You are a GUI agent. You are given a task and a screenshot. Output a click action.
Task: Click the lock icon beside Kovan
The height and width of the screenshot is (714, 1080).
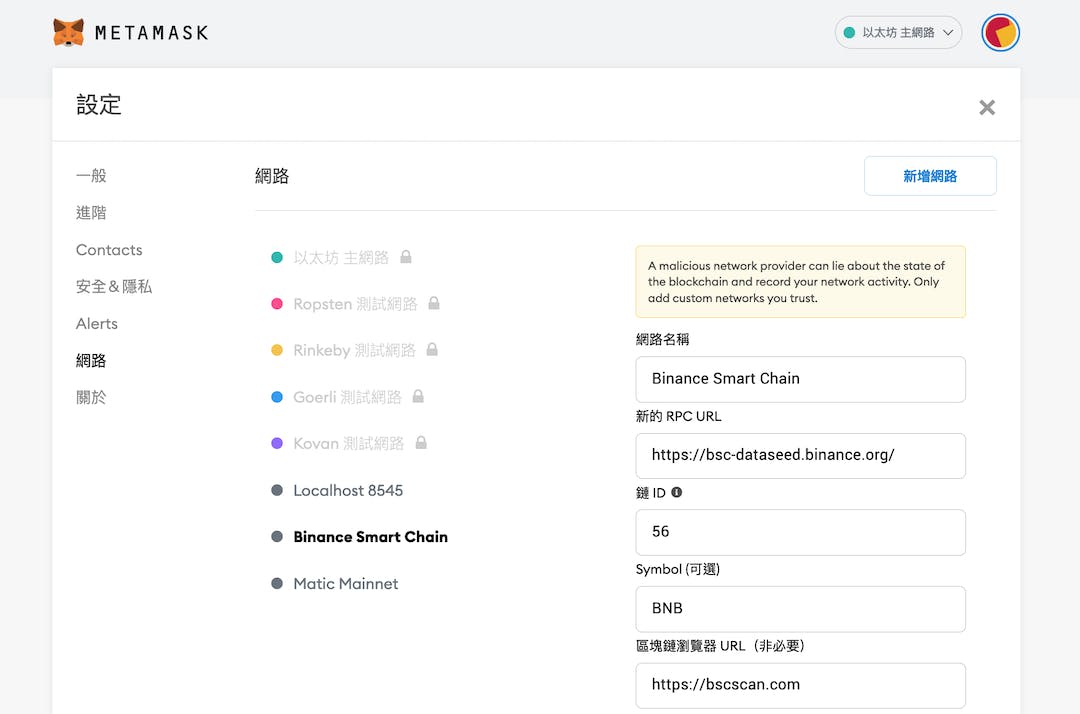(421, 443)
